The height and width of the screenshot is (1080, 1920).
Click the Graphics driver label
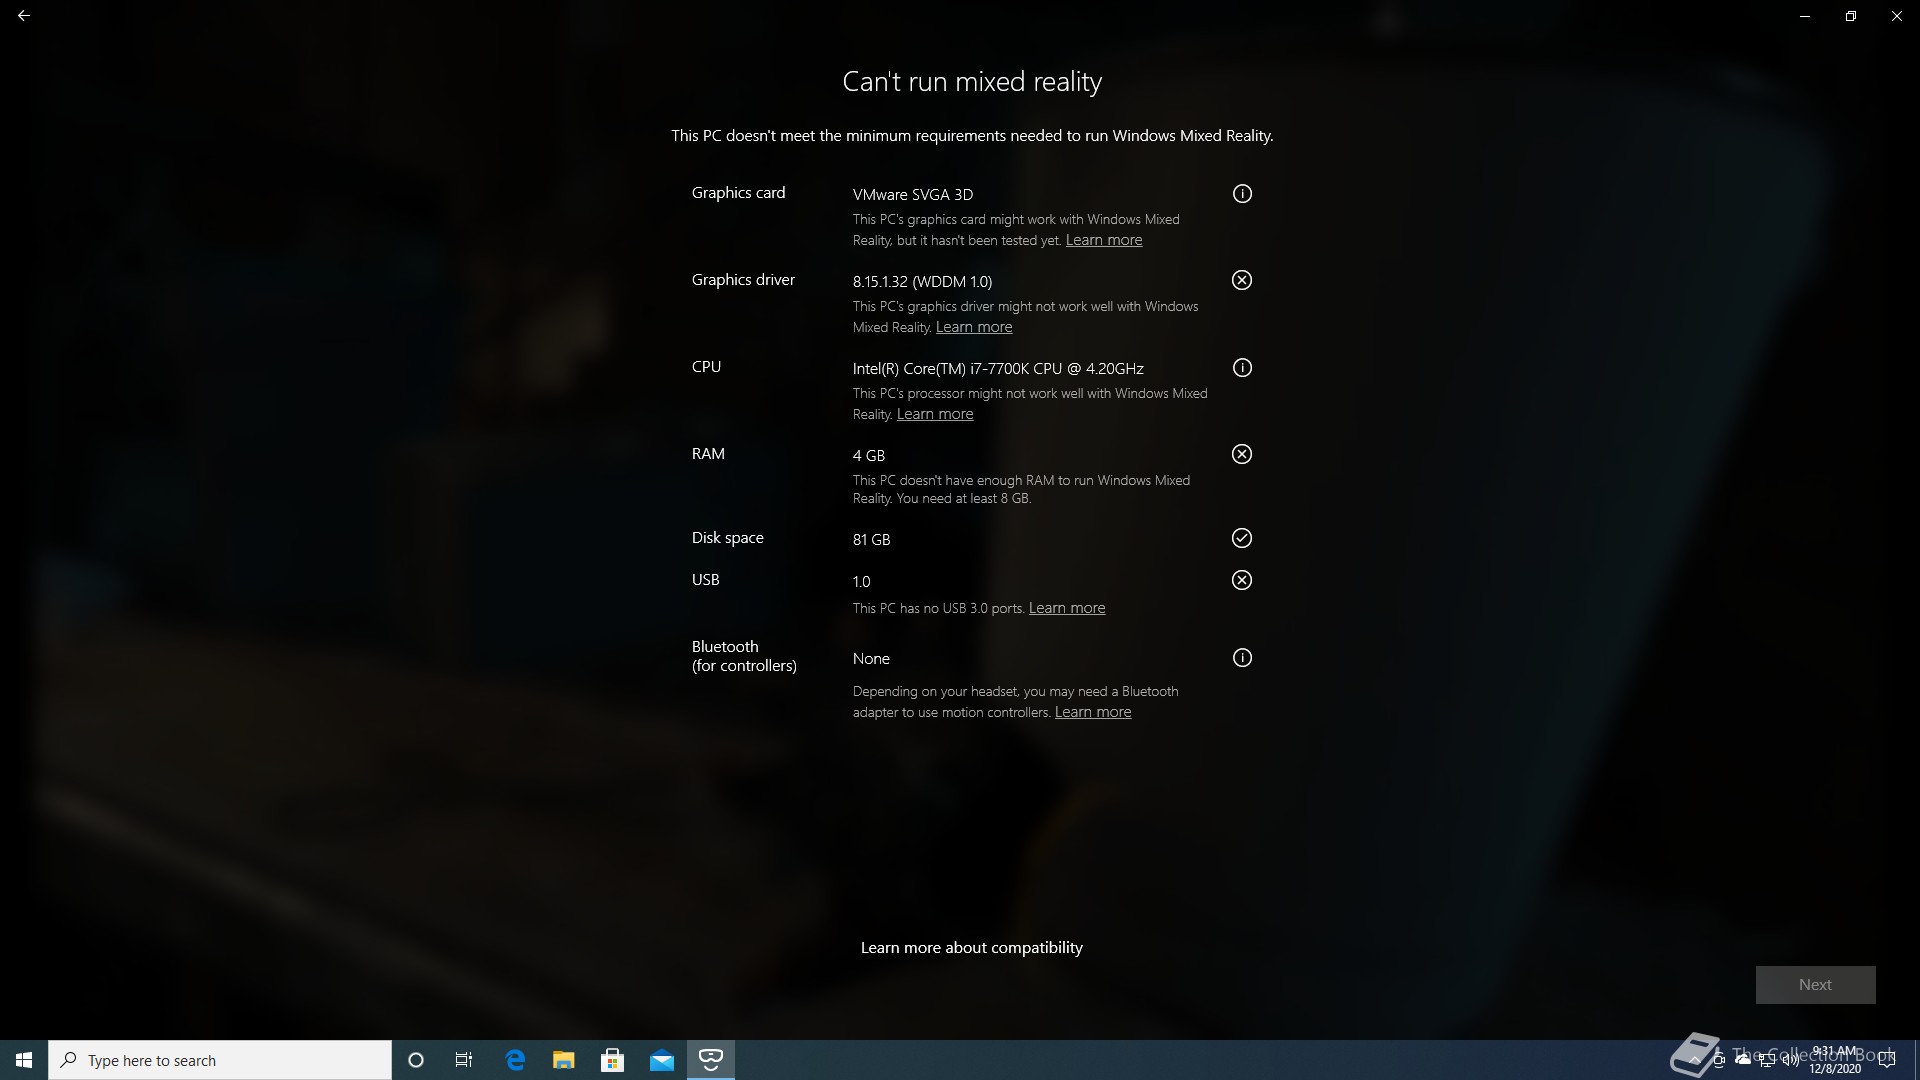pos(743,280)
